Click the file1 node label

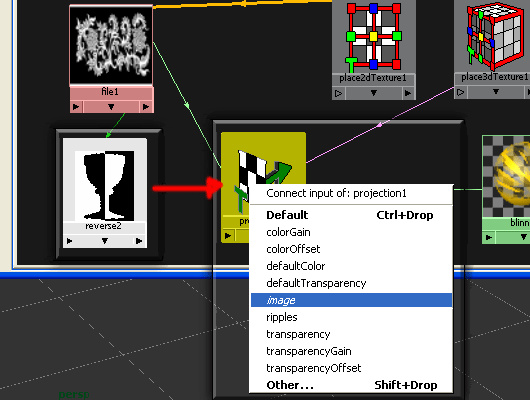110,92
